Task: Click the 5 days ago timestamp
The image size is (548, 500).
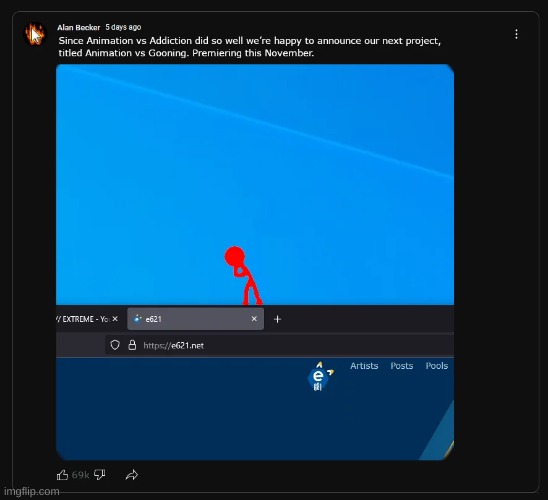Action: (x=123, y=27)
